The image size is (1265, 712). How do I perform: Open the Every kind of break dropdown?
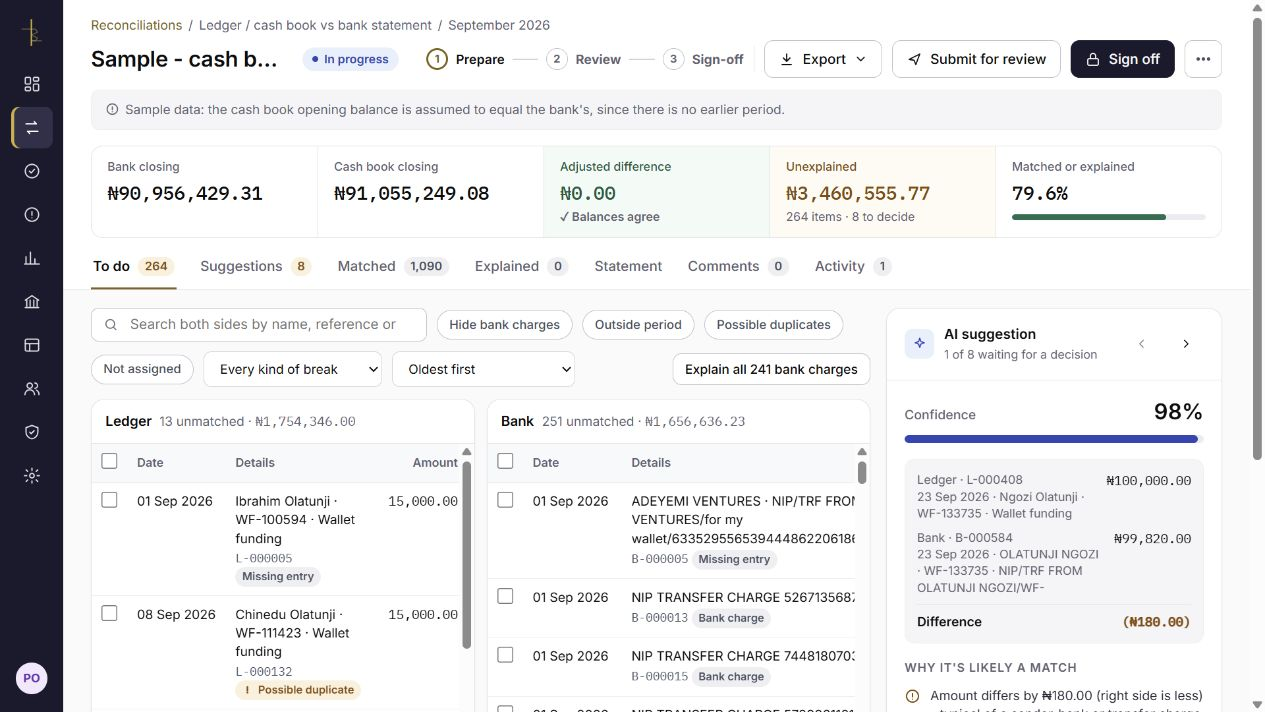(x=293, y=369)
